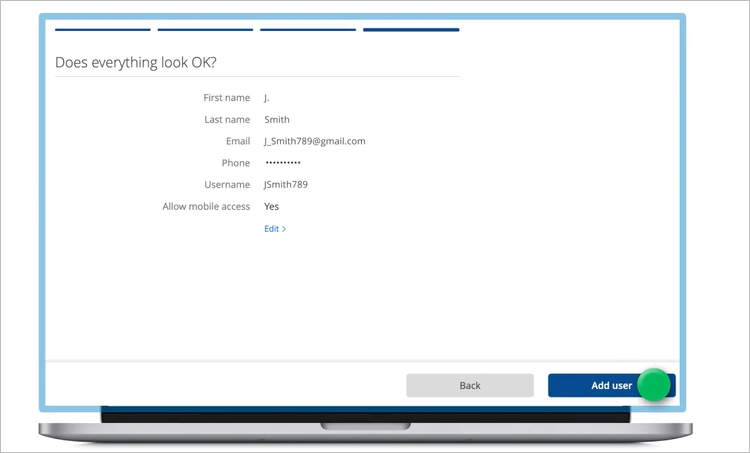This screenshot has height=453, width=750.
Task: Click the Yes value for mobile access
Action: 271,207
